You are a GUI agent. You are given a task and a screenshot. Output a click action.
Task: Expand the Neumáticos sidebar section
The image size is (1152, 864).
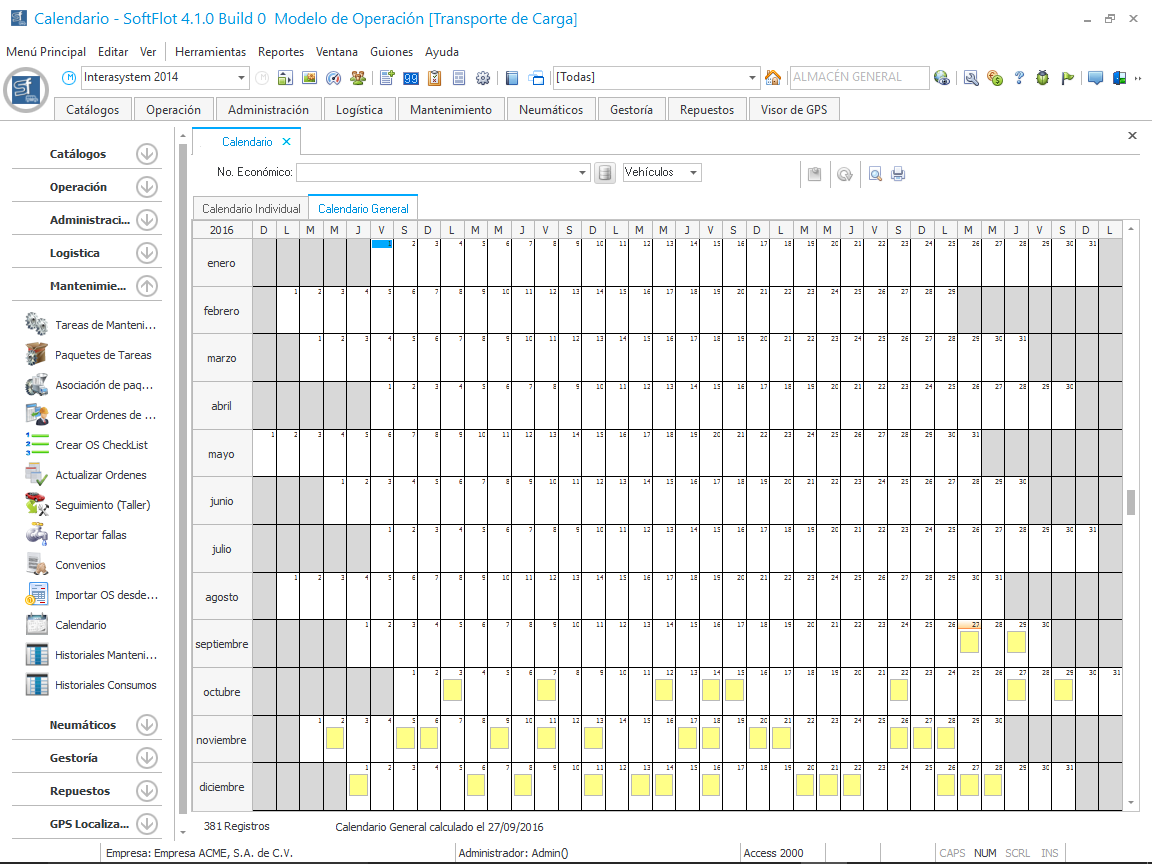point(147,725)
